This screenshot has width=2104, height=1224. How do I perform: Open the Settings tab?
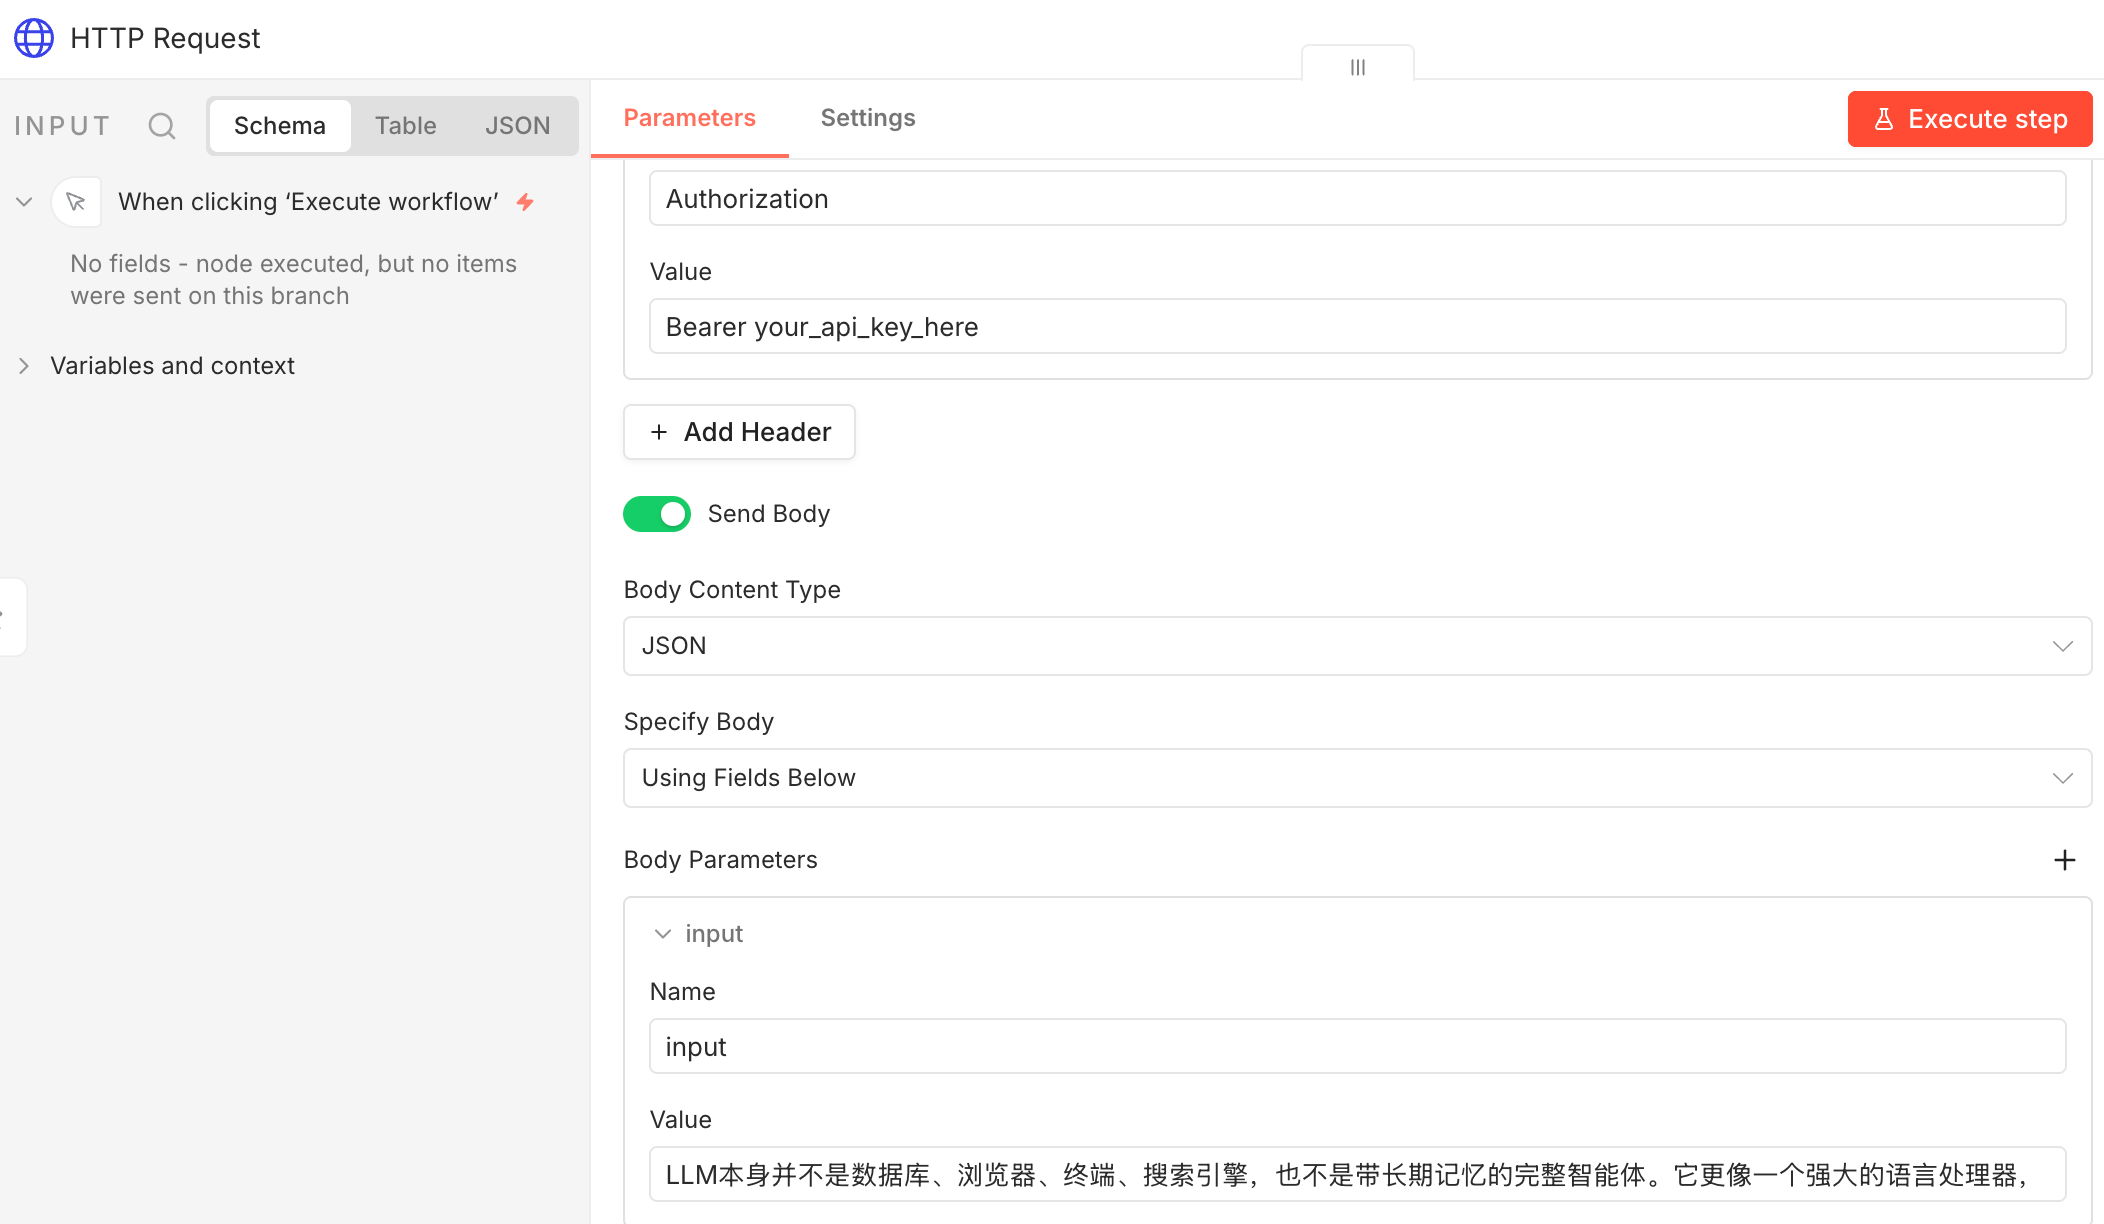(x=868, y=118)
